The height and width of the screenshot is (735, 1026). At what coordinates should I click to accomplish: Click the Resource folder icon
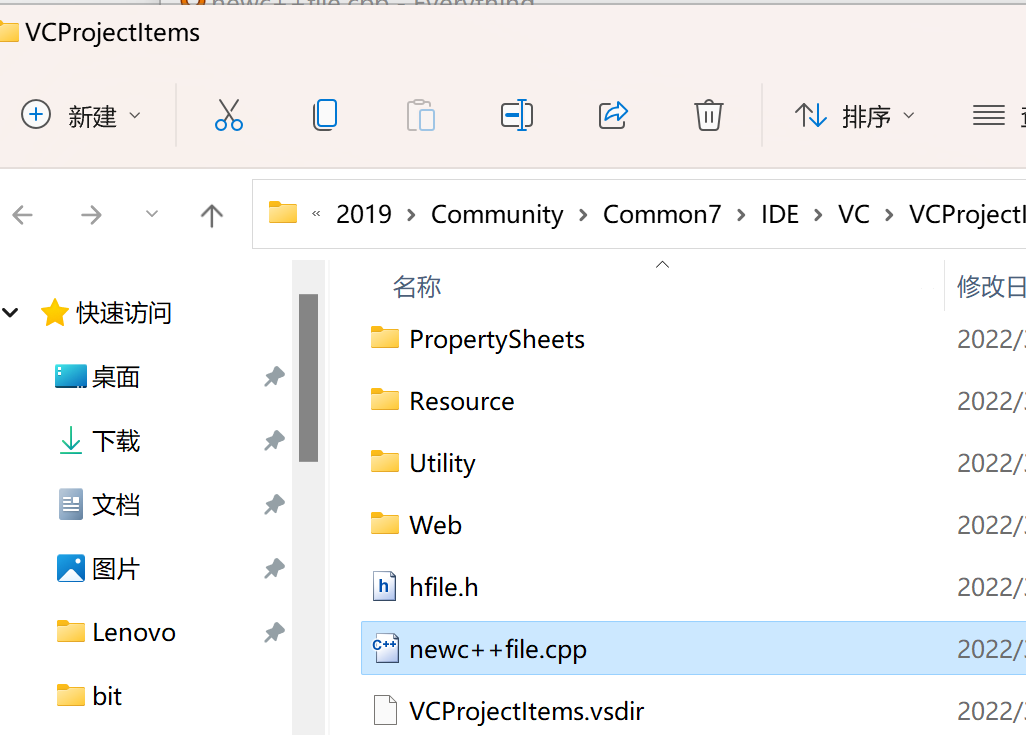click(385, 399)
